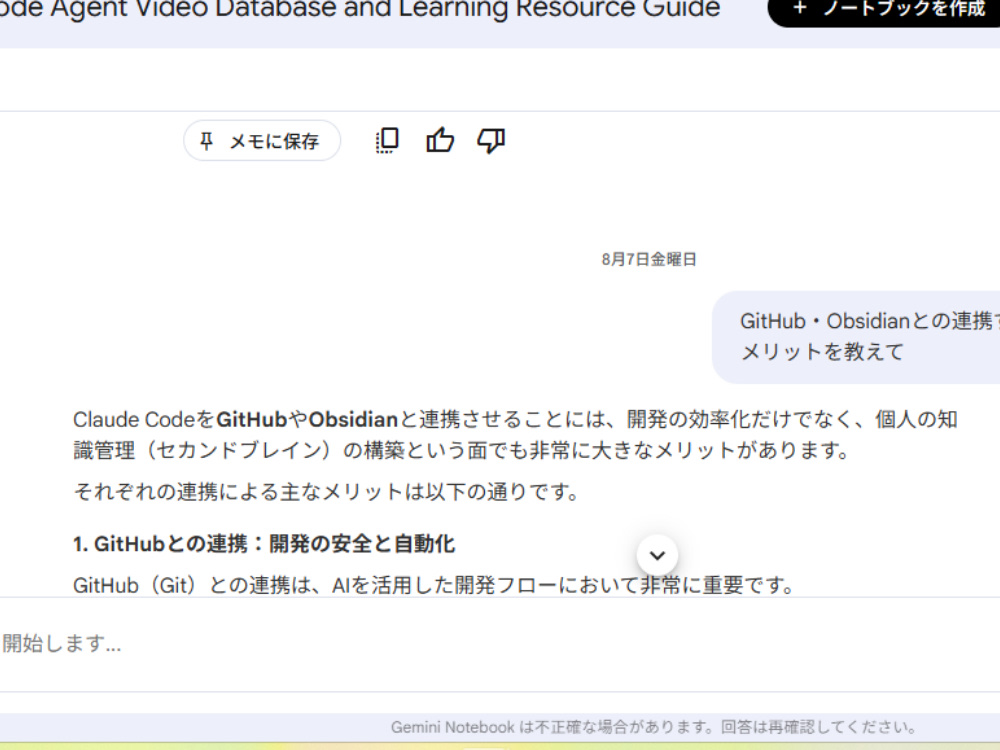Click the Gemini Notebook disclaimer text
Viewport: 1000px width, 750px height.
click(655, 727)
